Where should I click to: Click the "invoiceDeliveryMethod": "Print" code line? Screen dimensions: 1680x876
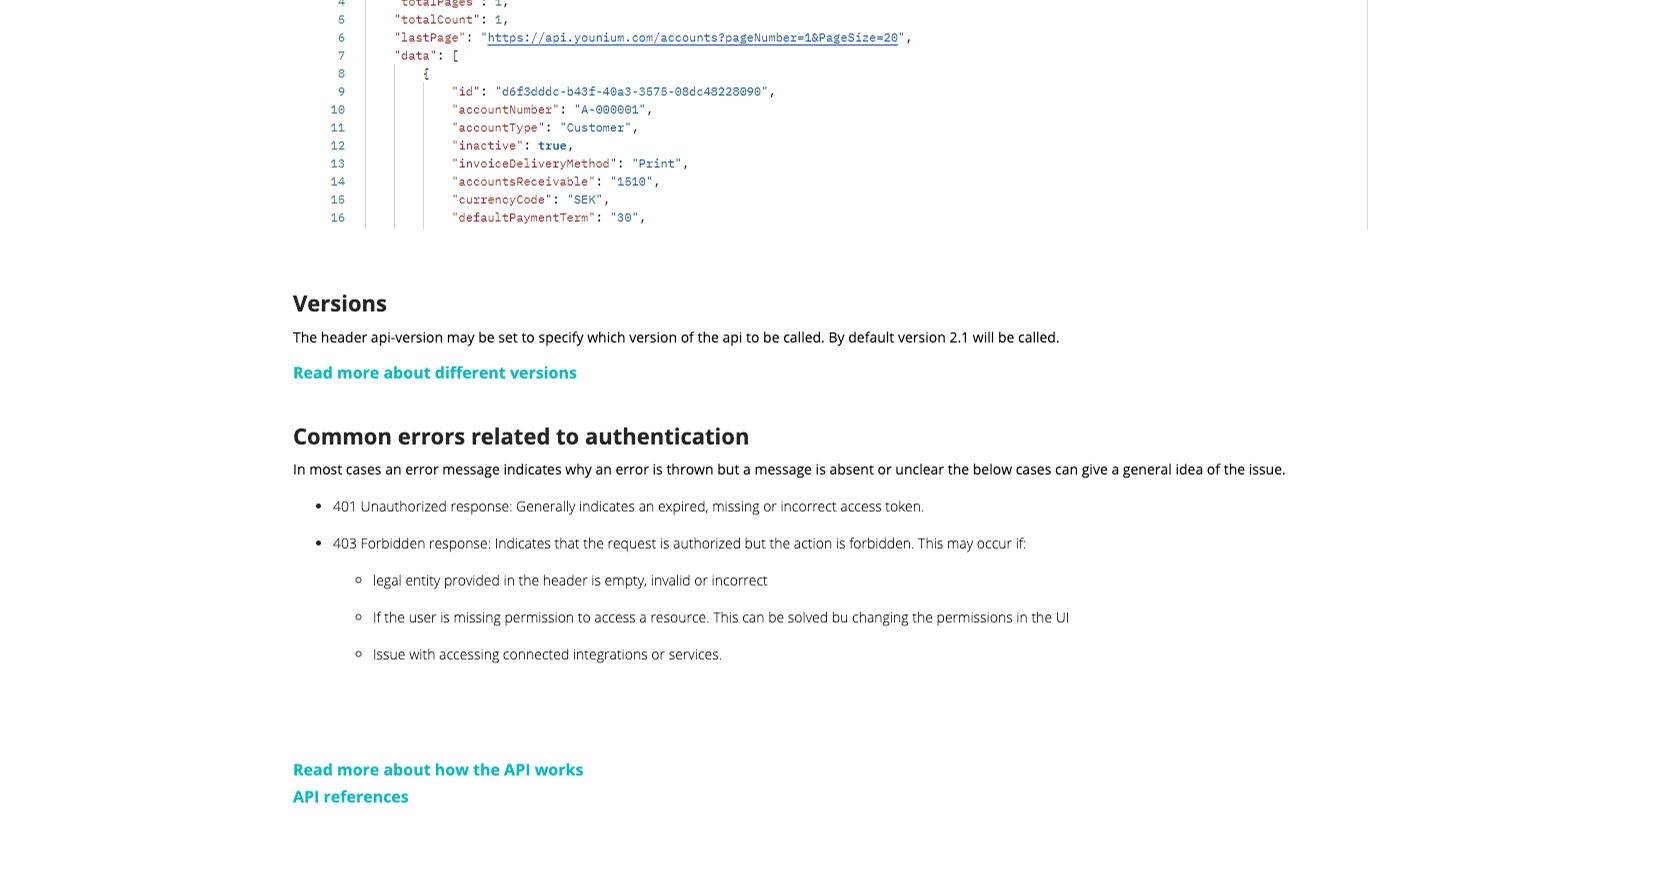[570, 164]
